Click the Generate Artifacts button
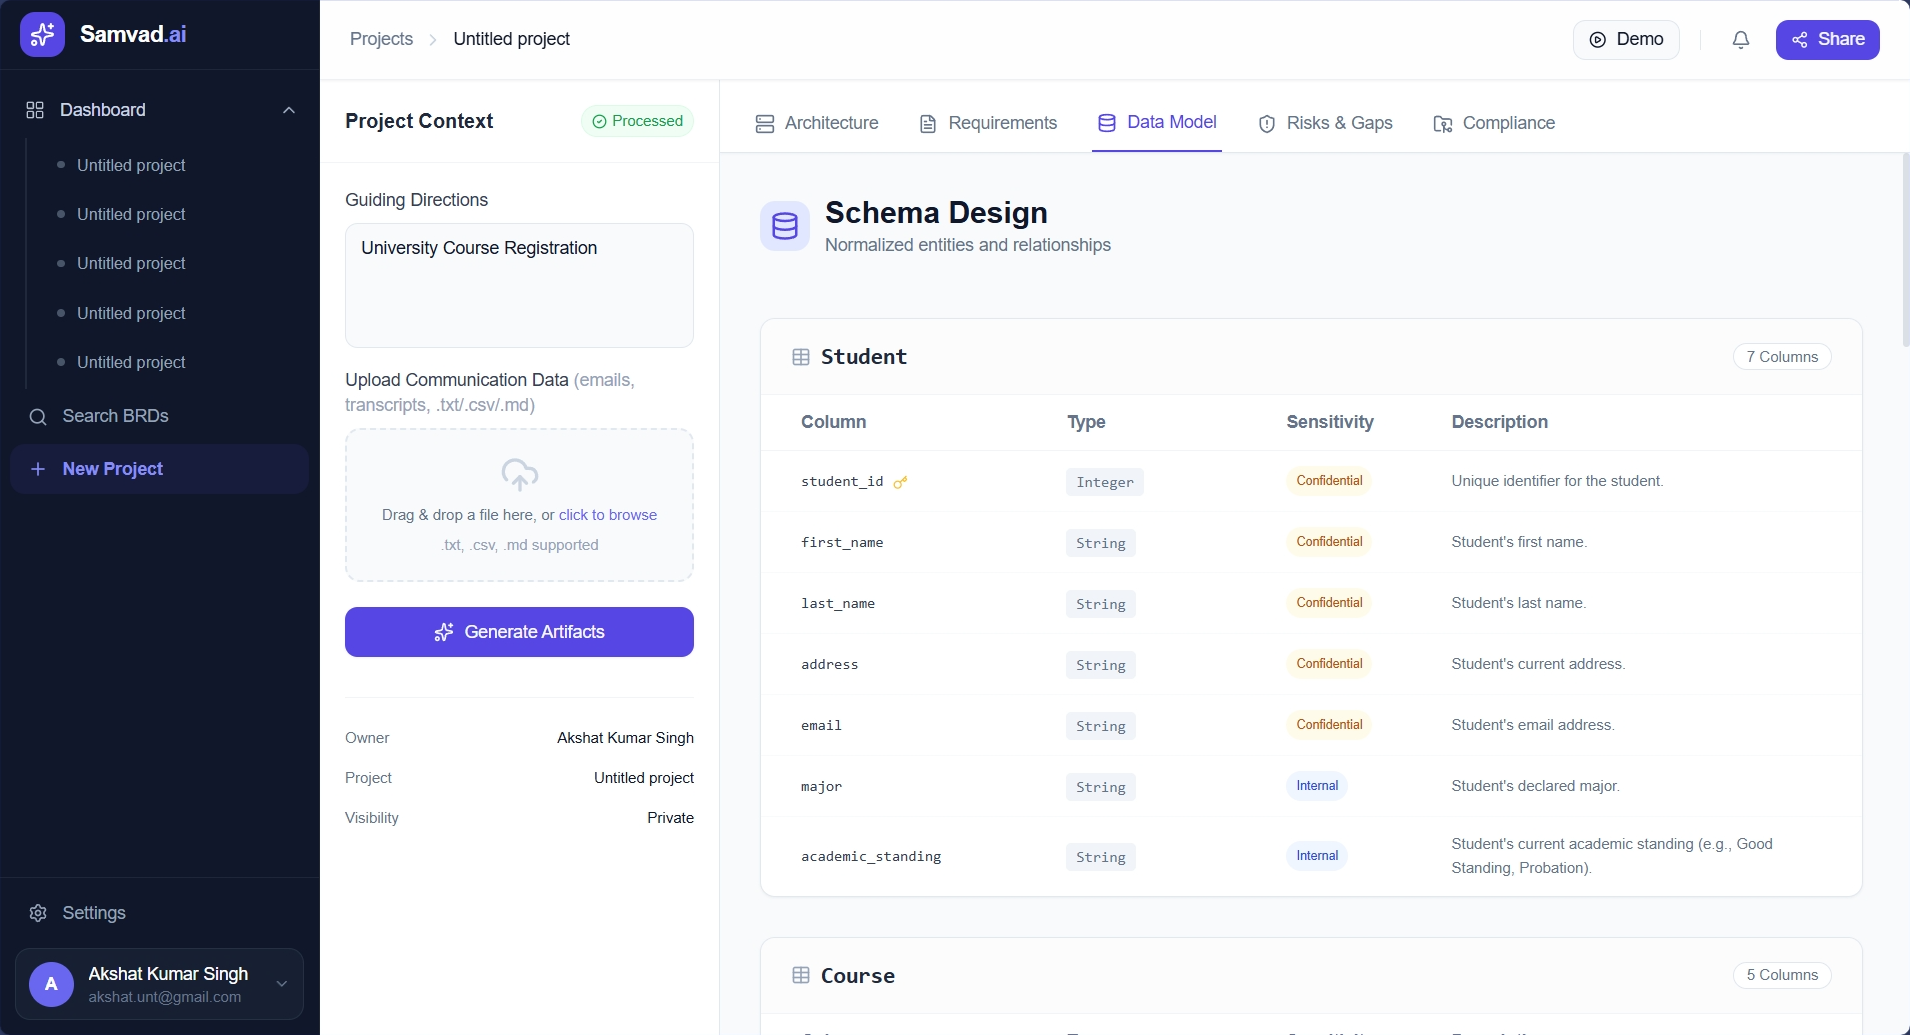This screenshot has width=1910, height=1035. click(519, 631)
